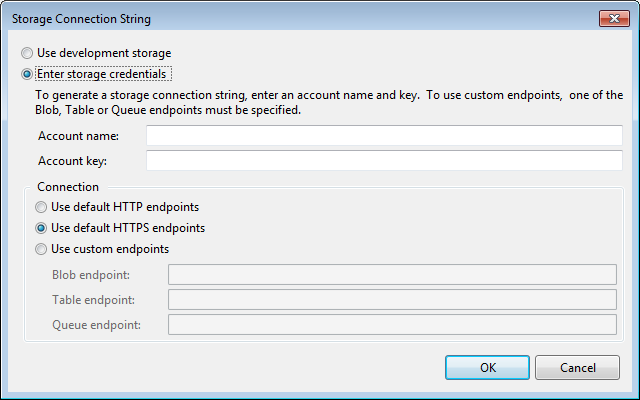
Task: Click the Account key label
Action: point(72,161)
